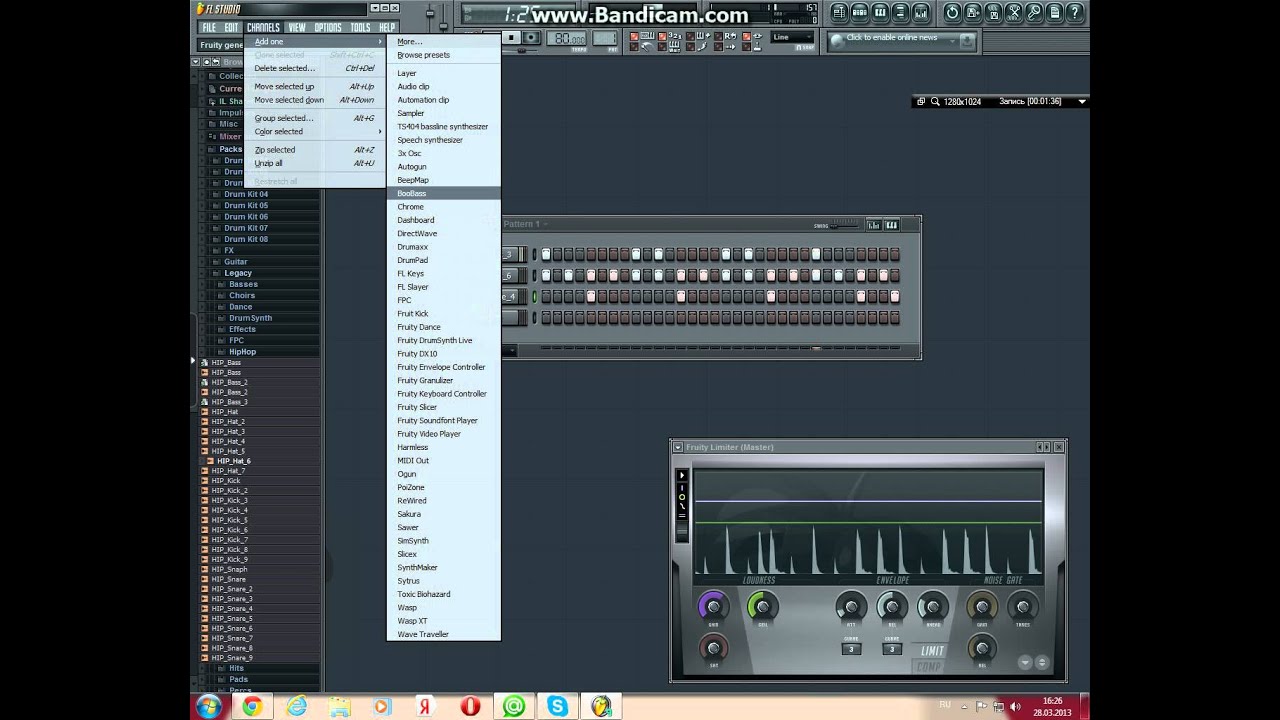Click the curve display option icon in Fruity Limiter
The image size is (1280, 720).
[x=682, y=507]
